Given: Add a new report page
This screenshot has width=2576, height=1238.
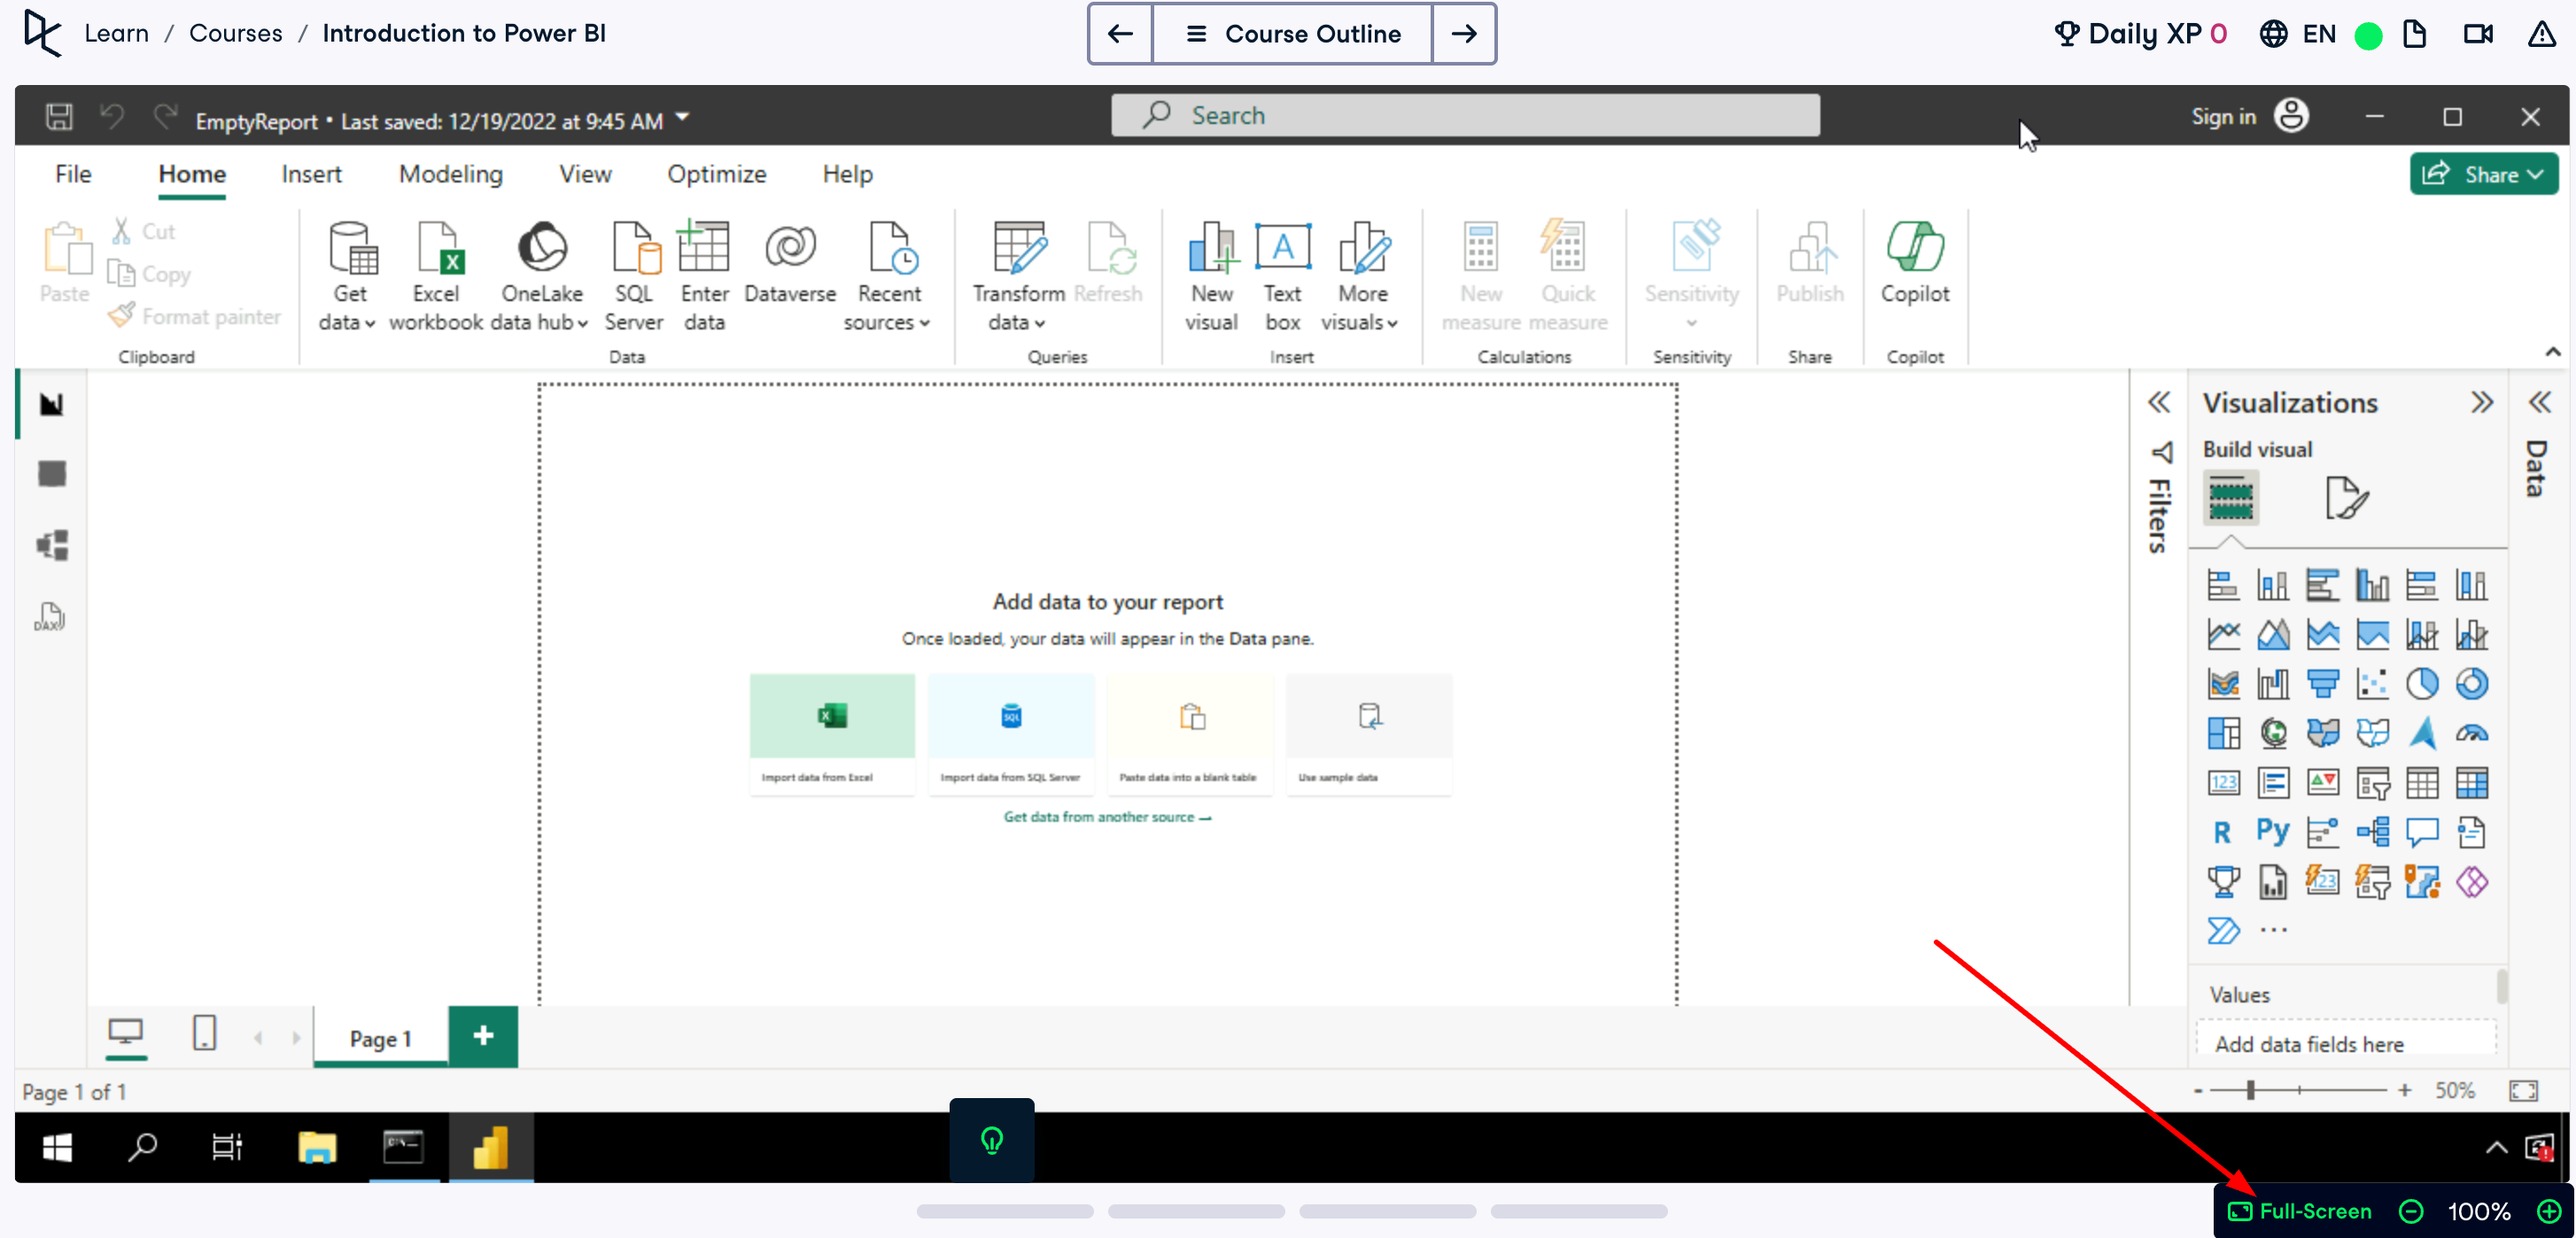Looking at the screenshot, I should 483,1036.
